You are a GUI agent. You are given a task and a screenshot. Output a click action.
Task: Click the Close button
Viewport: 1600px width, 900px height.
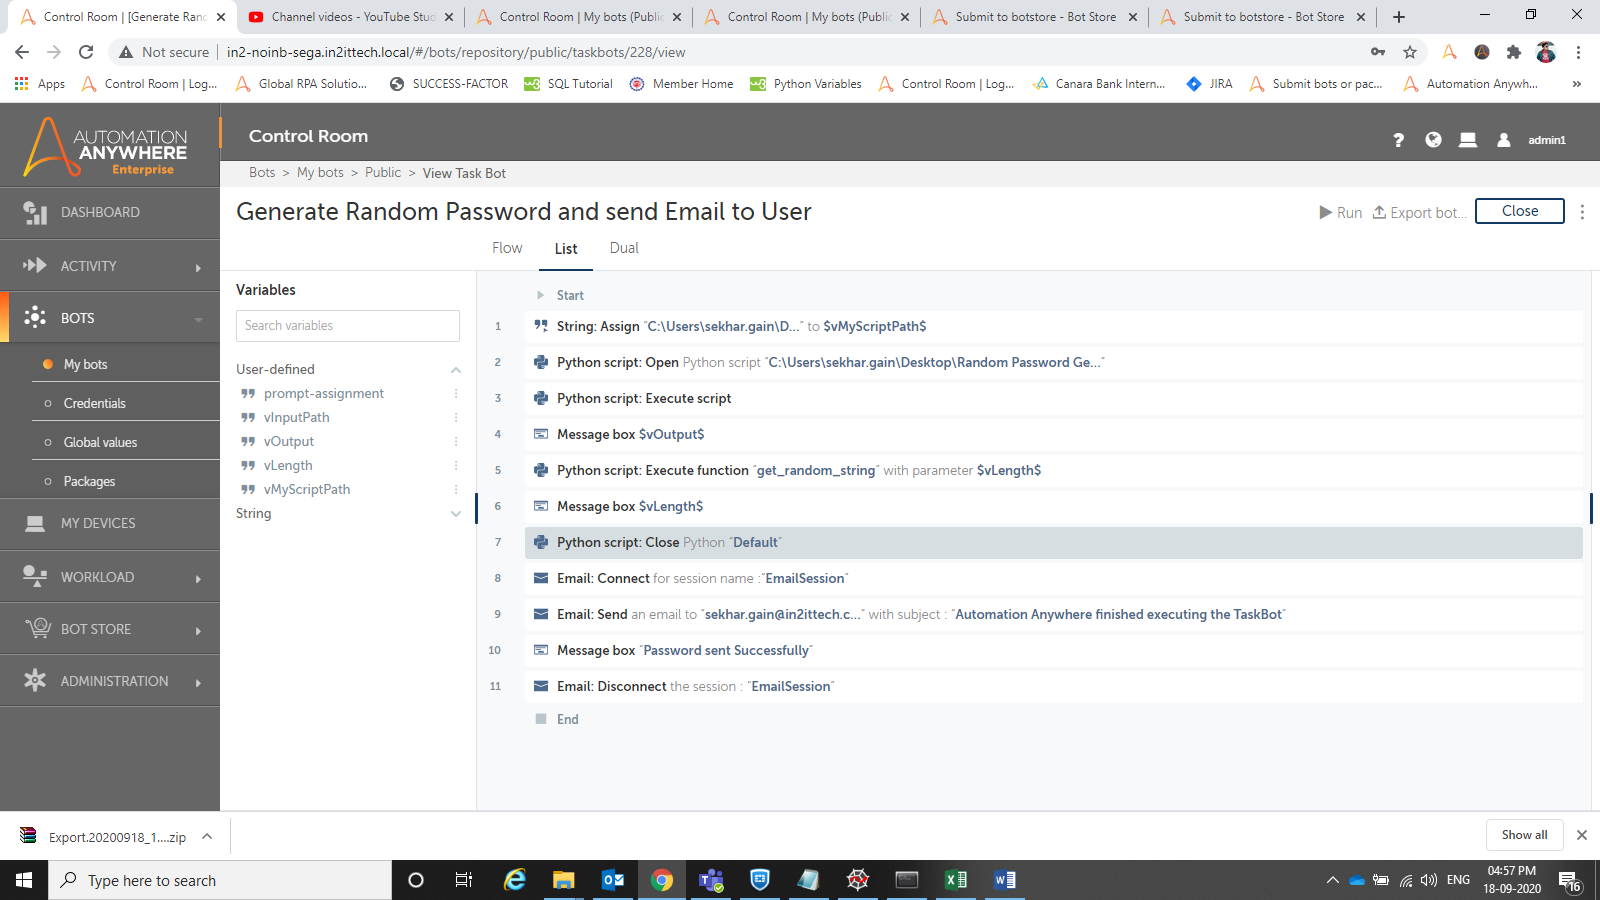(x=1519, y=211)
